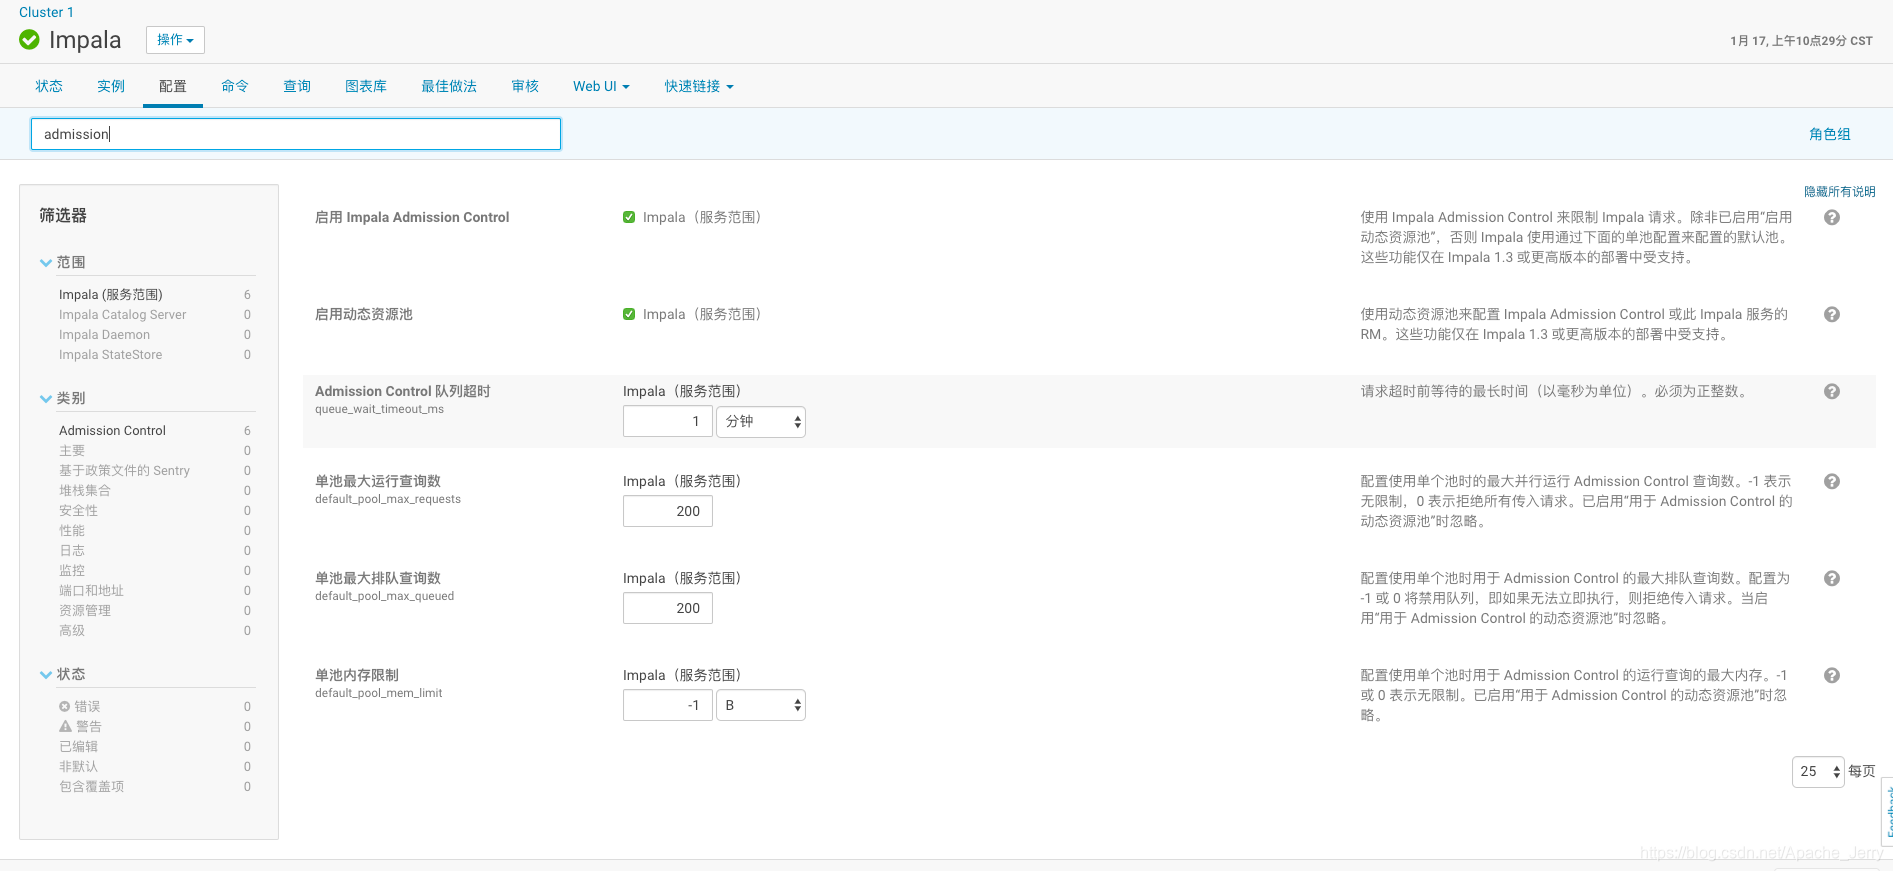This screenshot has width=1893, height=871.
Task: Filter by Impala Daemon scope
Action: [x=105, y=334]
